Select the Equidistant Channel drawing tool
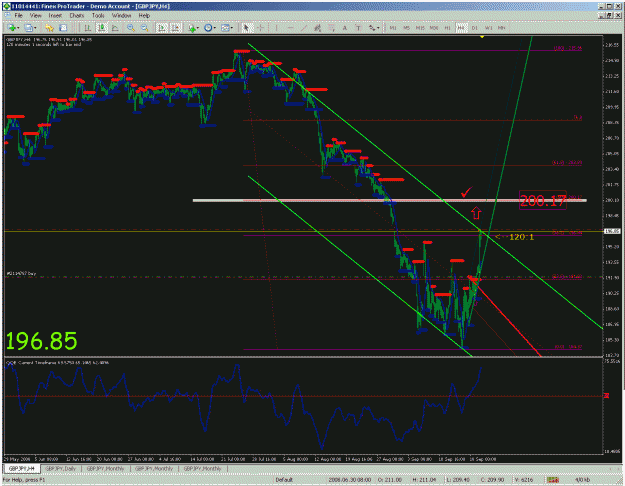The height and width of the screenshot is (486, 625). coord(317,28)
